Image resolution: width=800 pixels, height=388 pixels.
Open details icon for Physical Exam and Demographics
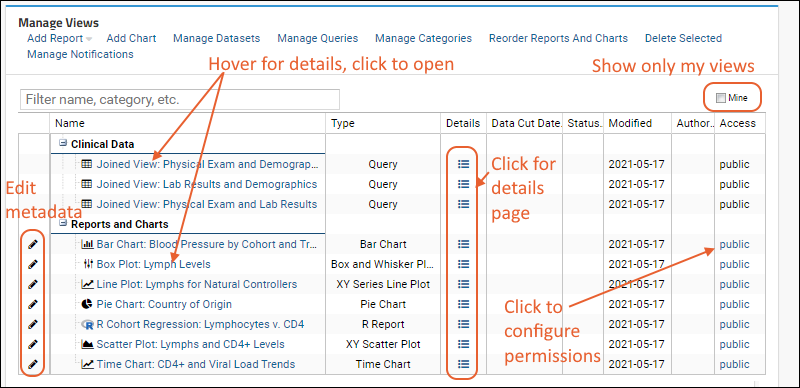(x=463, y=164)
